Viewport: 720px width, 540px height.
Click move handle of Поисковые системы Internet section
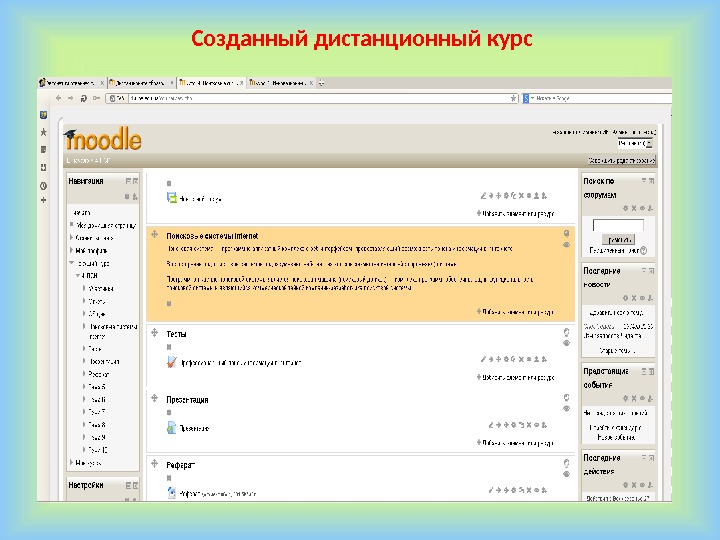click(155, 235)
